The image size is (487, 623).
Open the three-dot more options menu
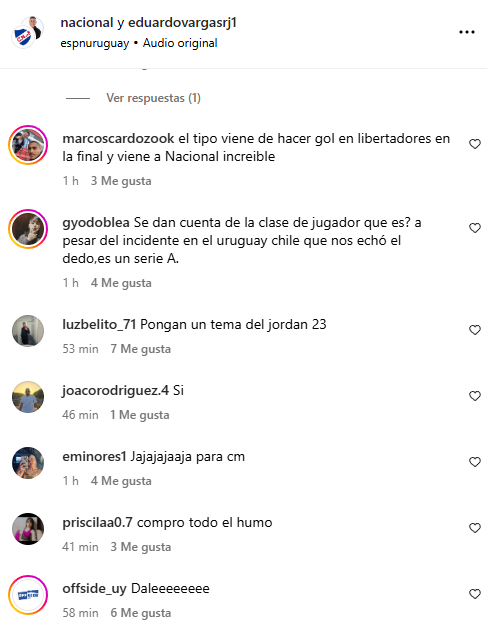point(467,32)
